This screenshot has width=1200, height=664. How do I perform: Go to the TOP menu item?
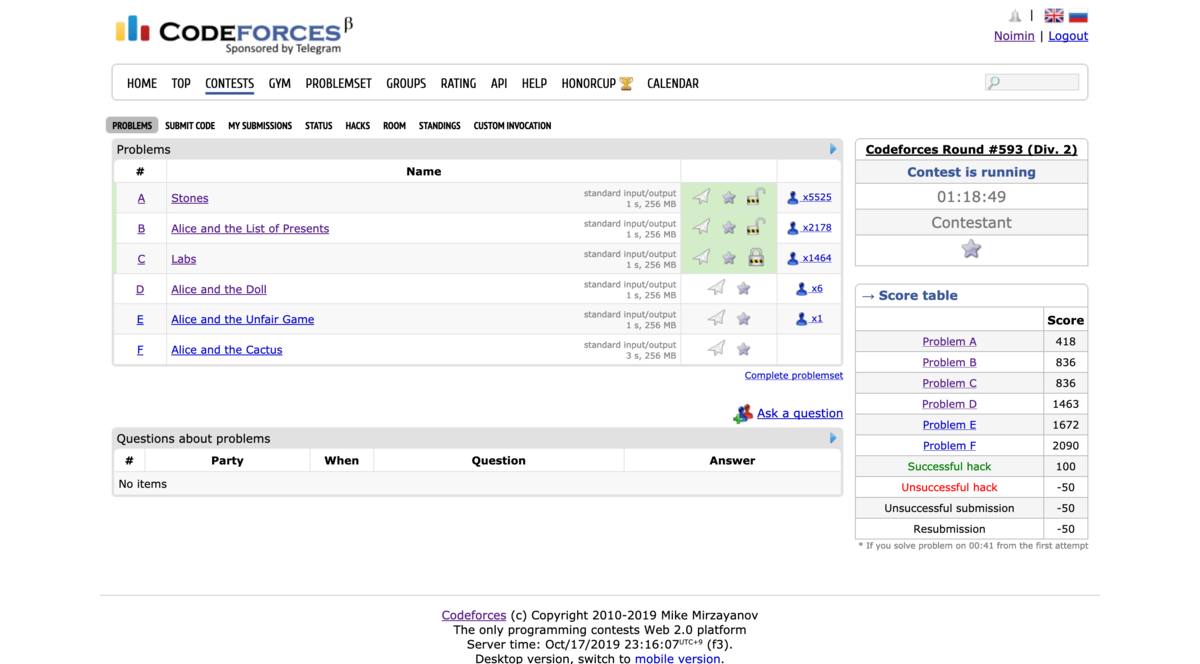[x=181, y=84]
